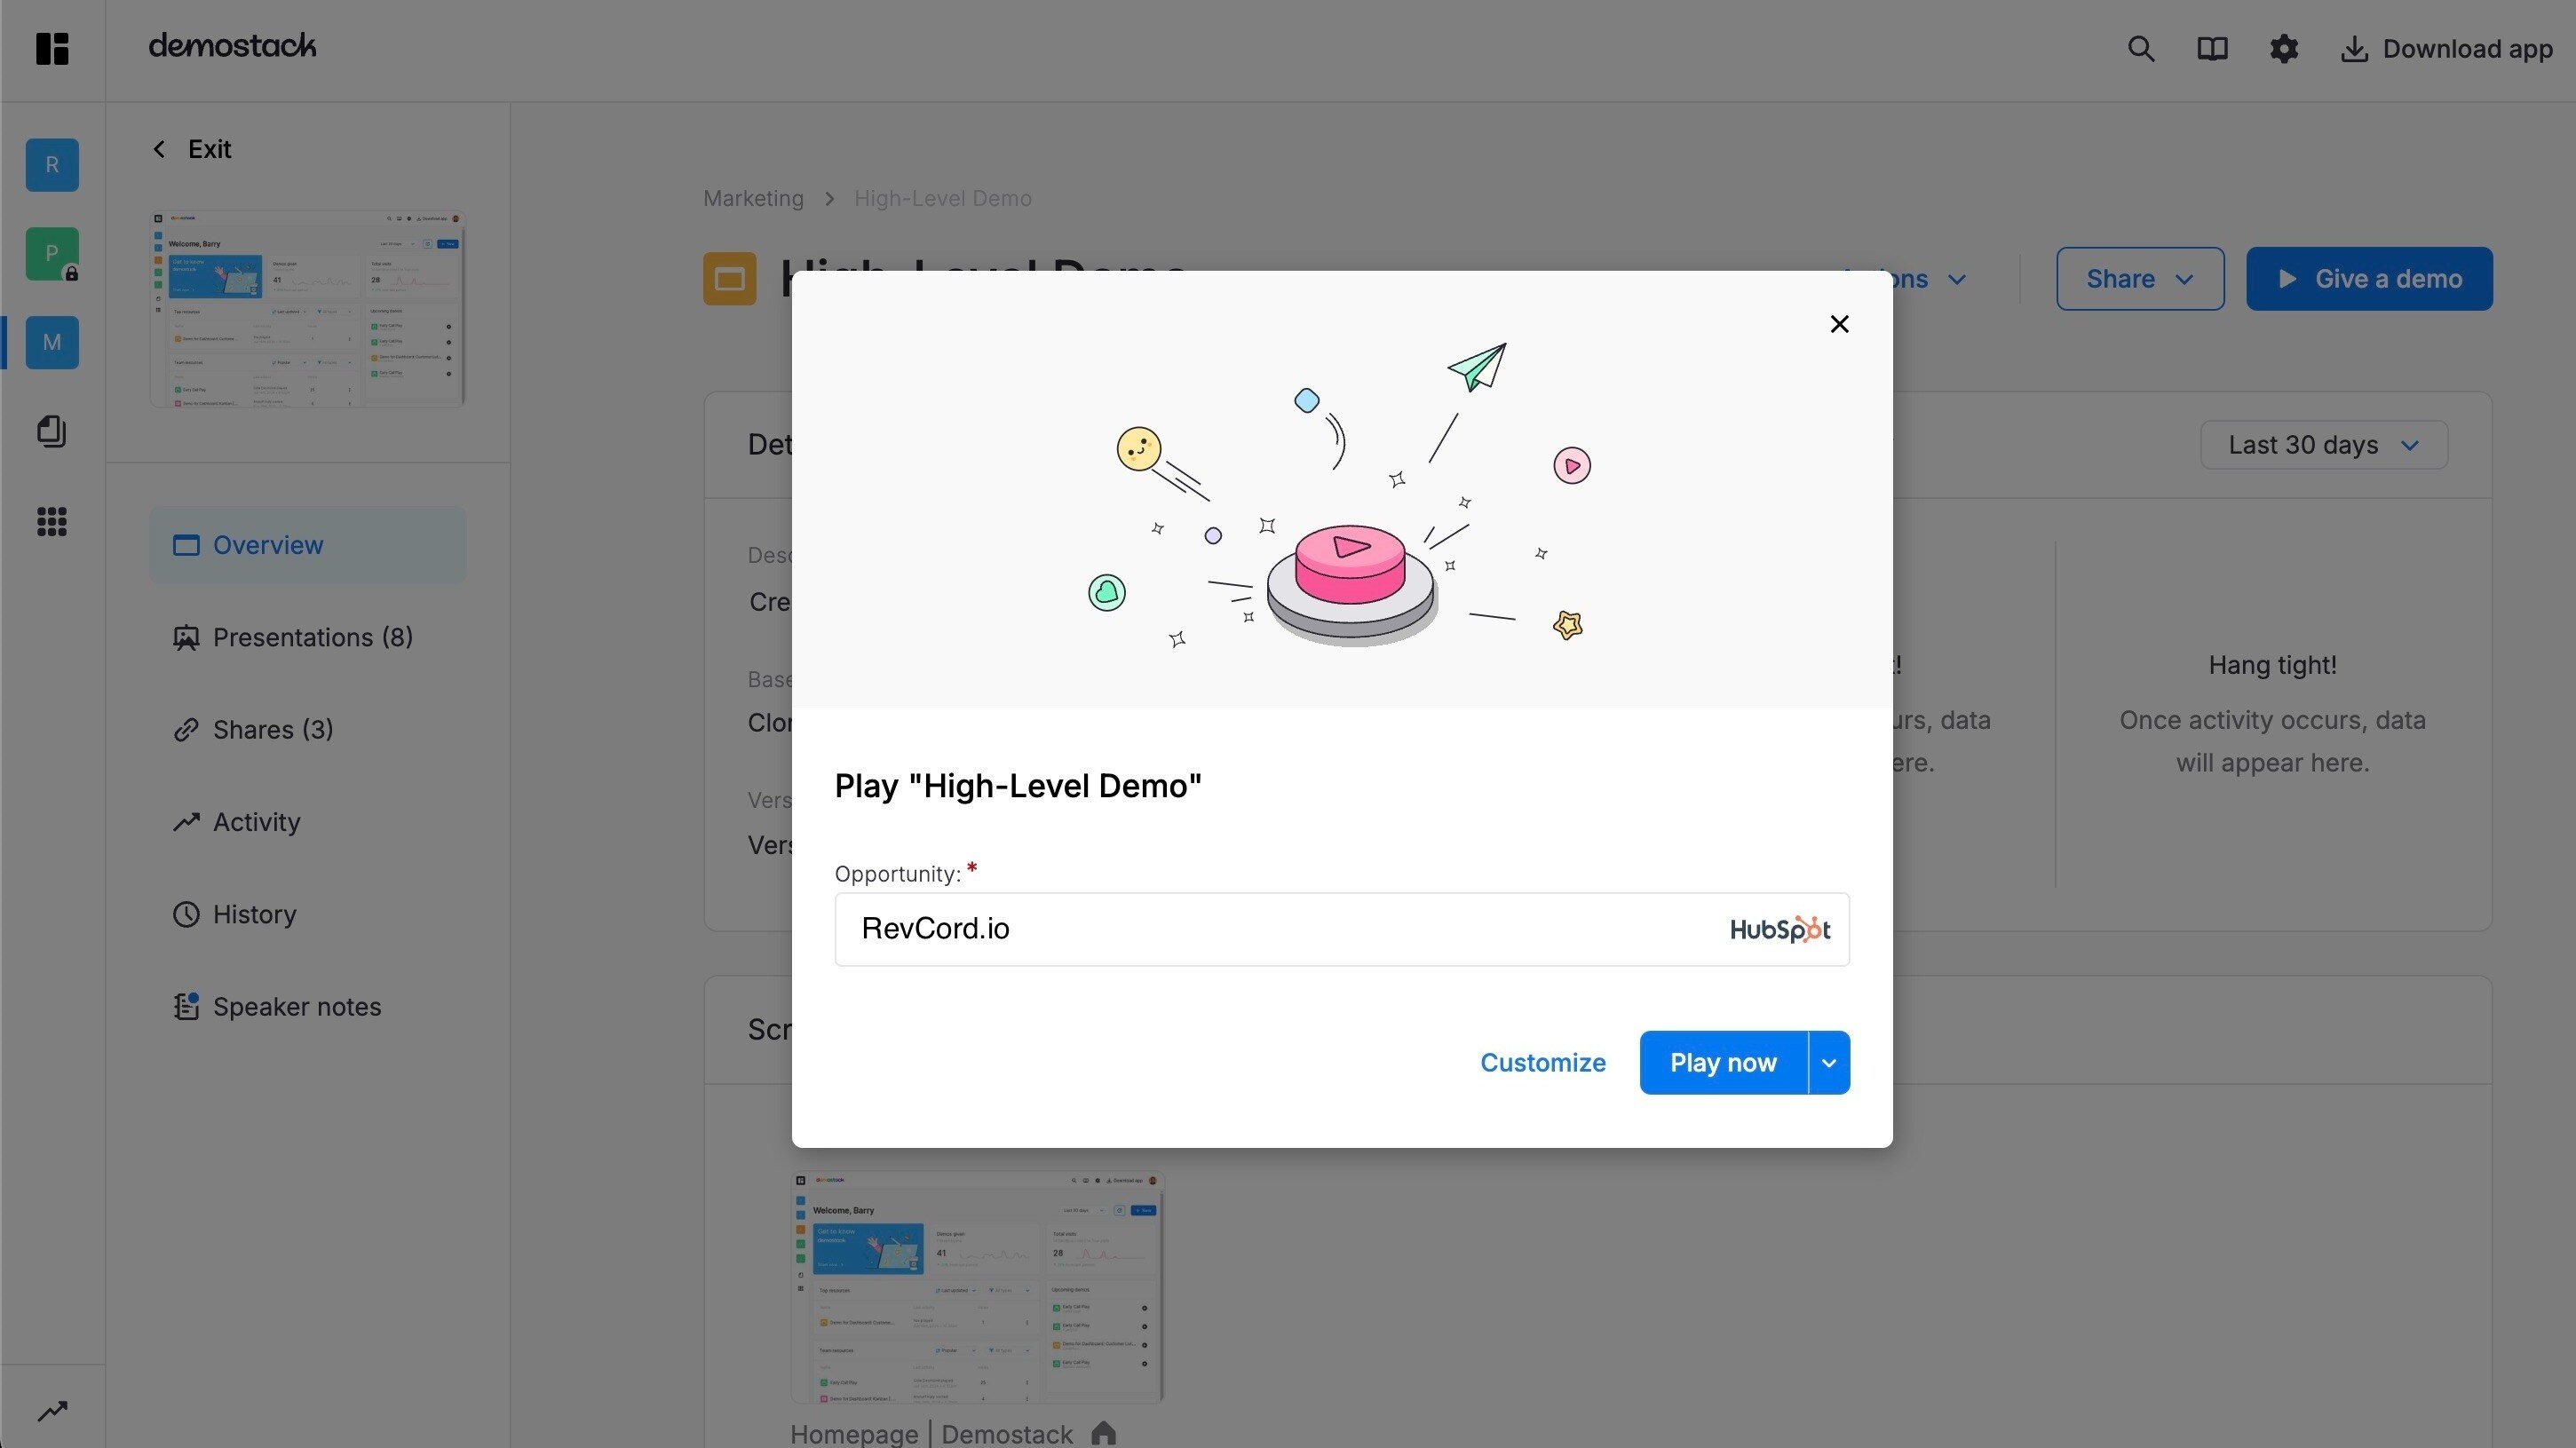Open the Homepage screen thumbnail

tap(977, 1287)
